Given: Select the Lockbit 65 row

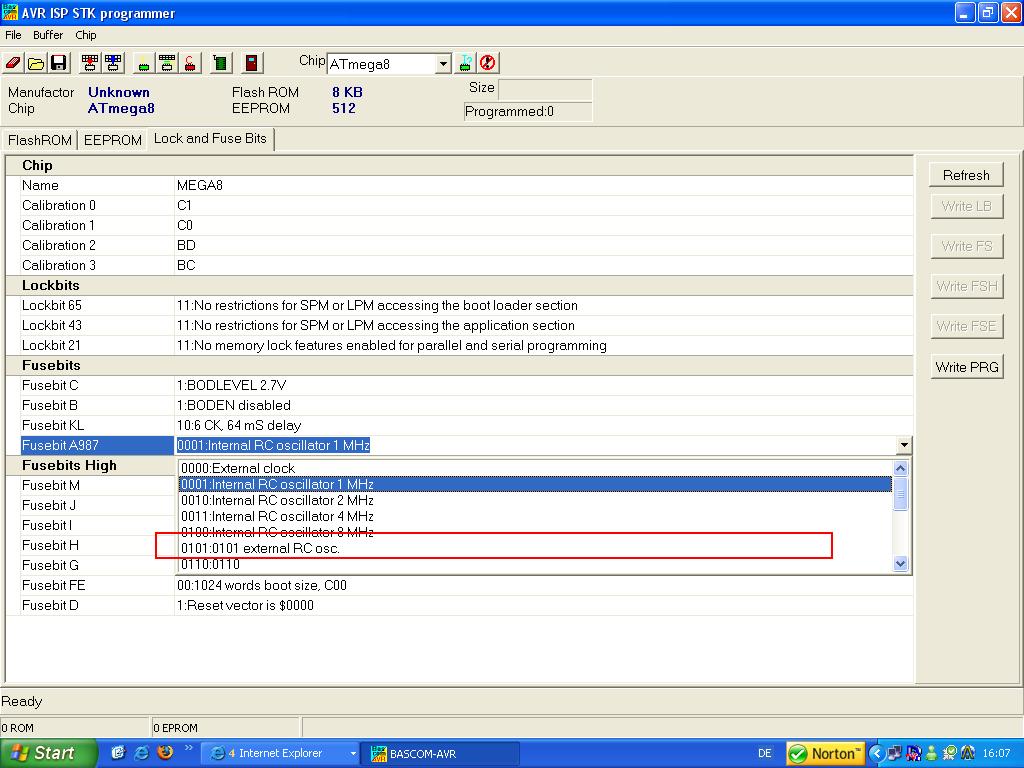Looking at the screenshot, I should tap(459, 305).
